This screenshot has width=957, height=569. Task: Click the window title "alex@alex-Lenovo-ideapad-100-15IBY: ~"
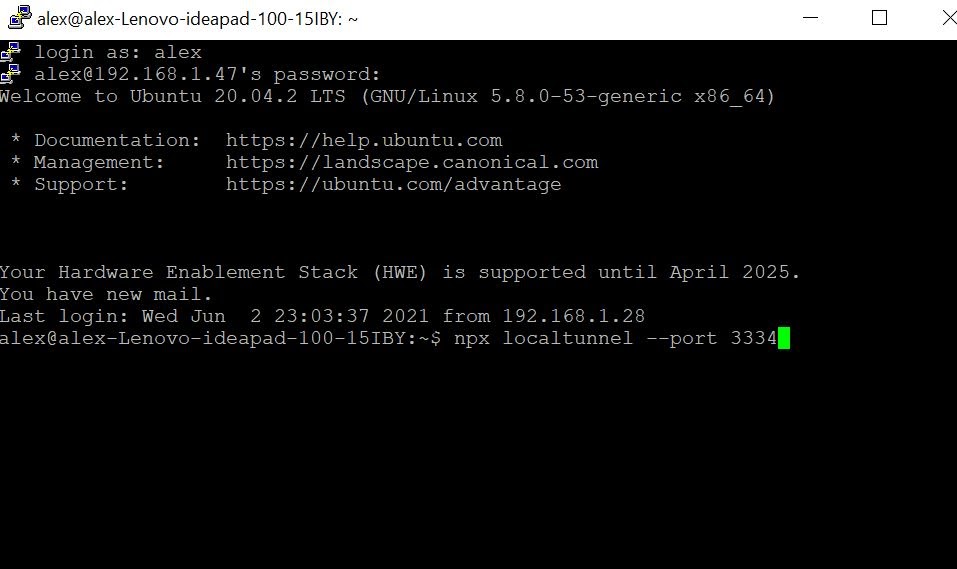197,18
